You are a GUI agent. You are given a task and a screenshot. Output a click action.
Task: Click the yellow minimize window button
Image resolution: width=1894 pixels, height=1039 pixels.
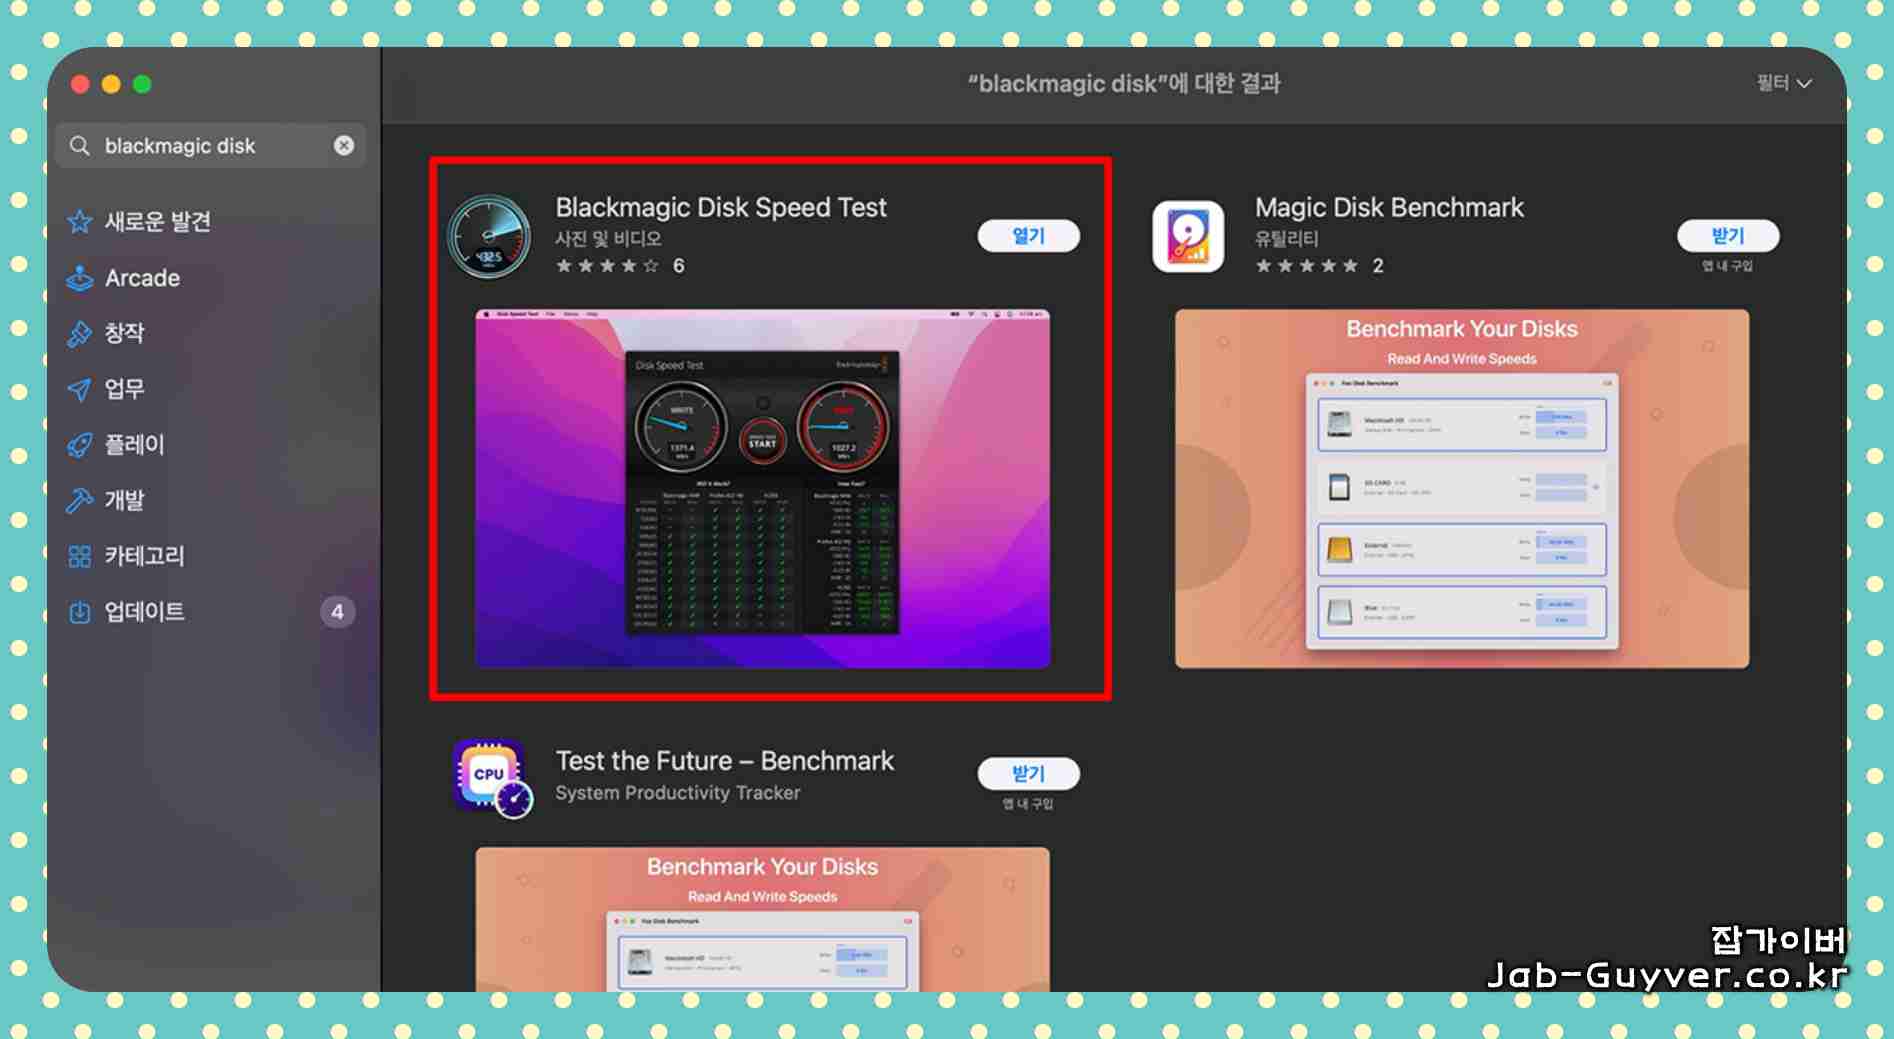112,84
